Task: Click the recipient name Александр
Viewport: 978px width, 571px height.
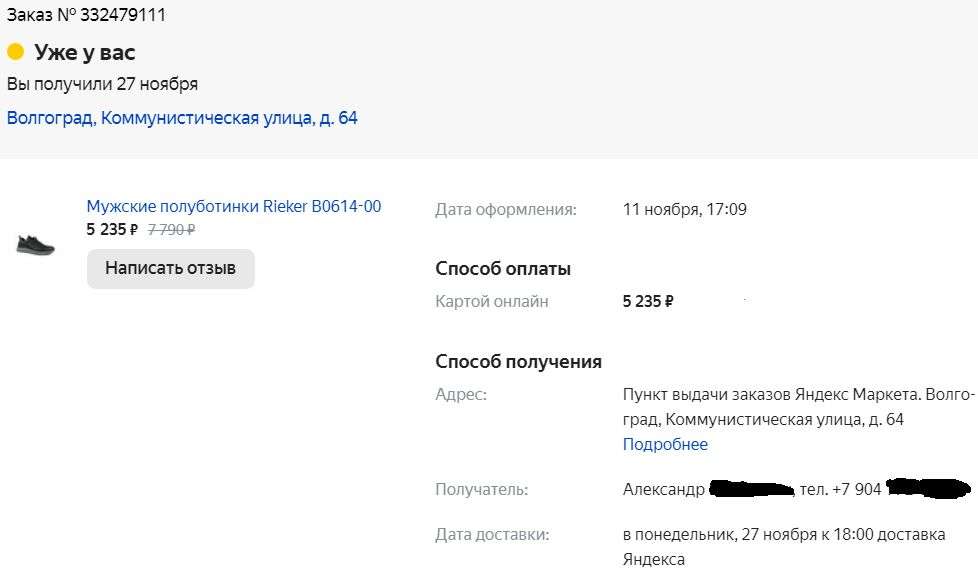Action: (x=663, y=489)
